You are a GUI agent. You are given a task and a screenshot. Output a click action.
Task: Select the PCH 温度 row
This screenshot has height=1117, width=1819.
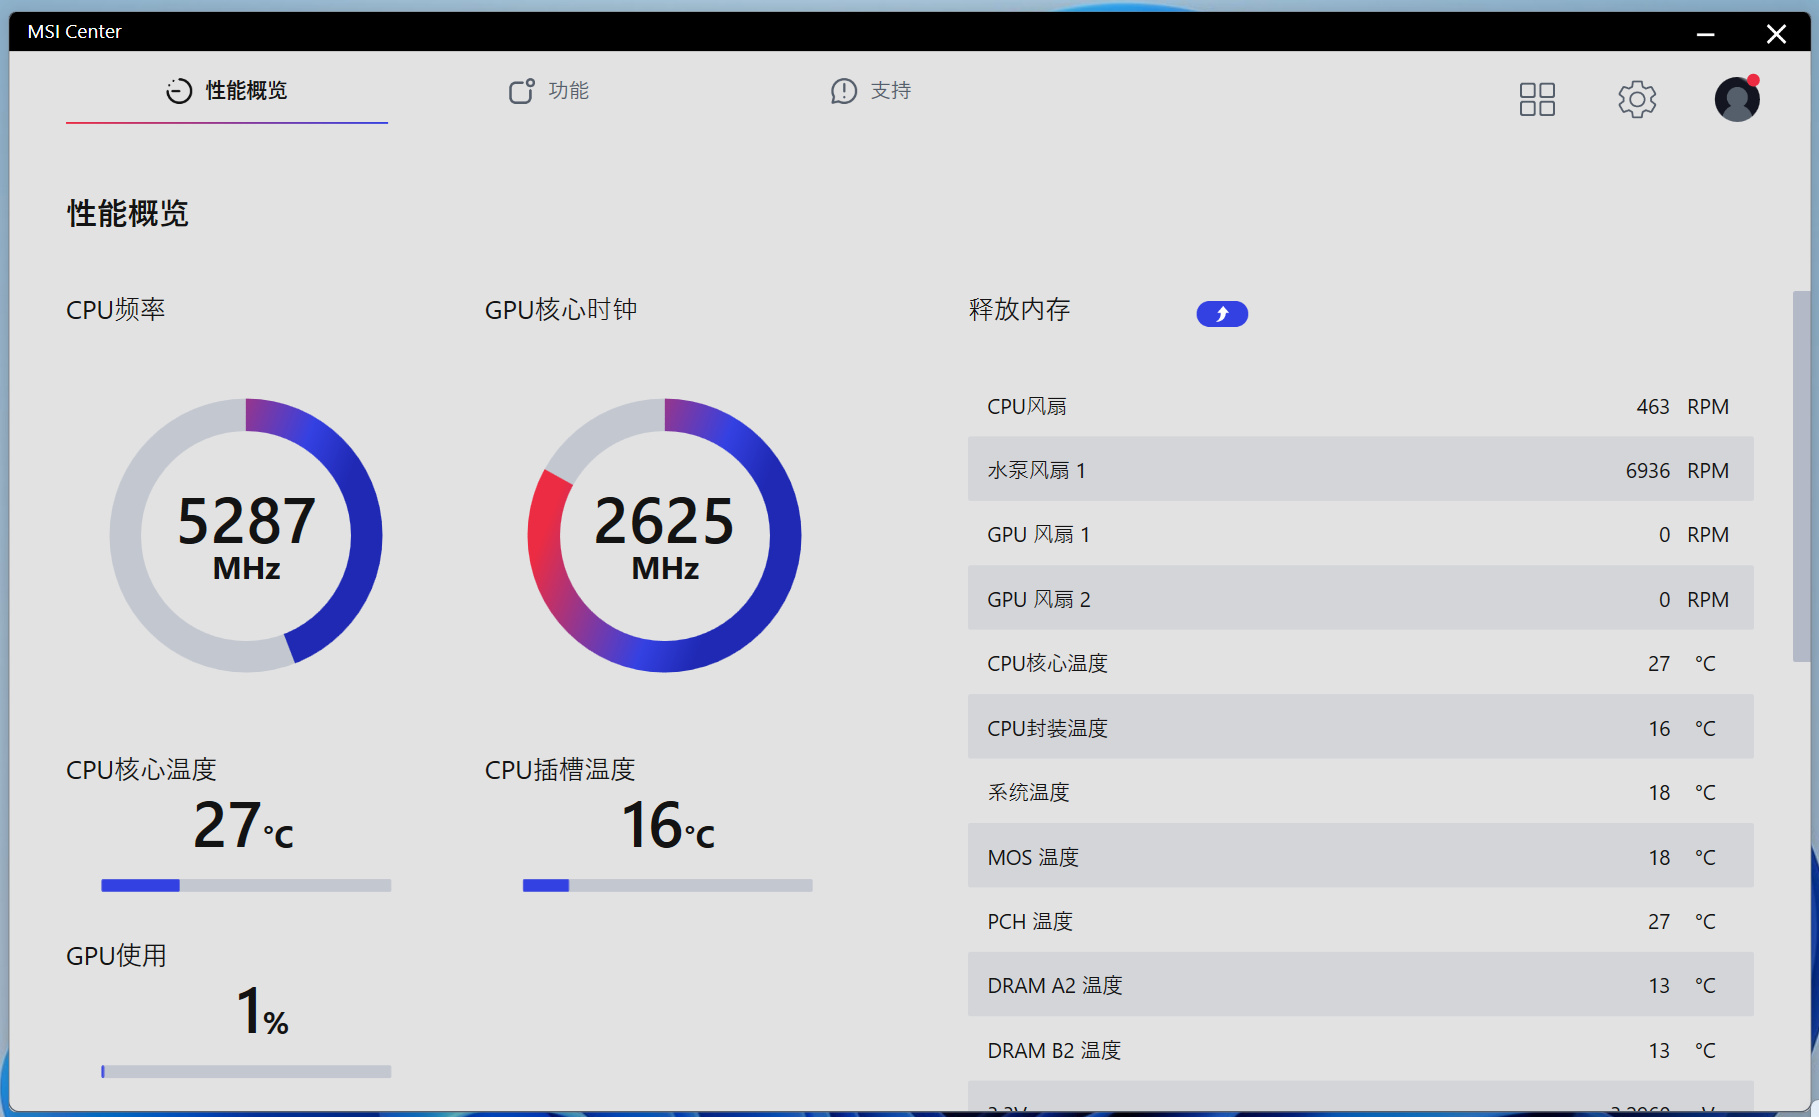1361,921
